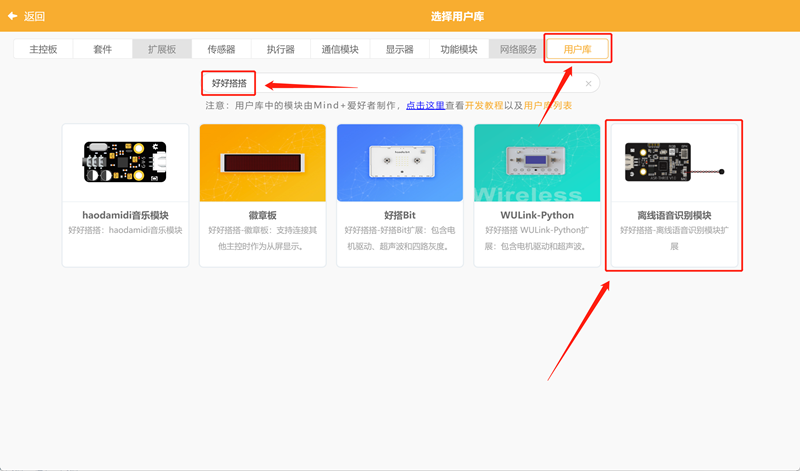Switch to the 通信模块 tab
The height and width of the screenshot is (471, 800).
pos(340,49)
